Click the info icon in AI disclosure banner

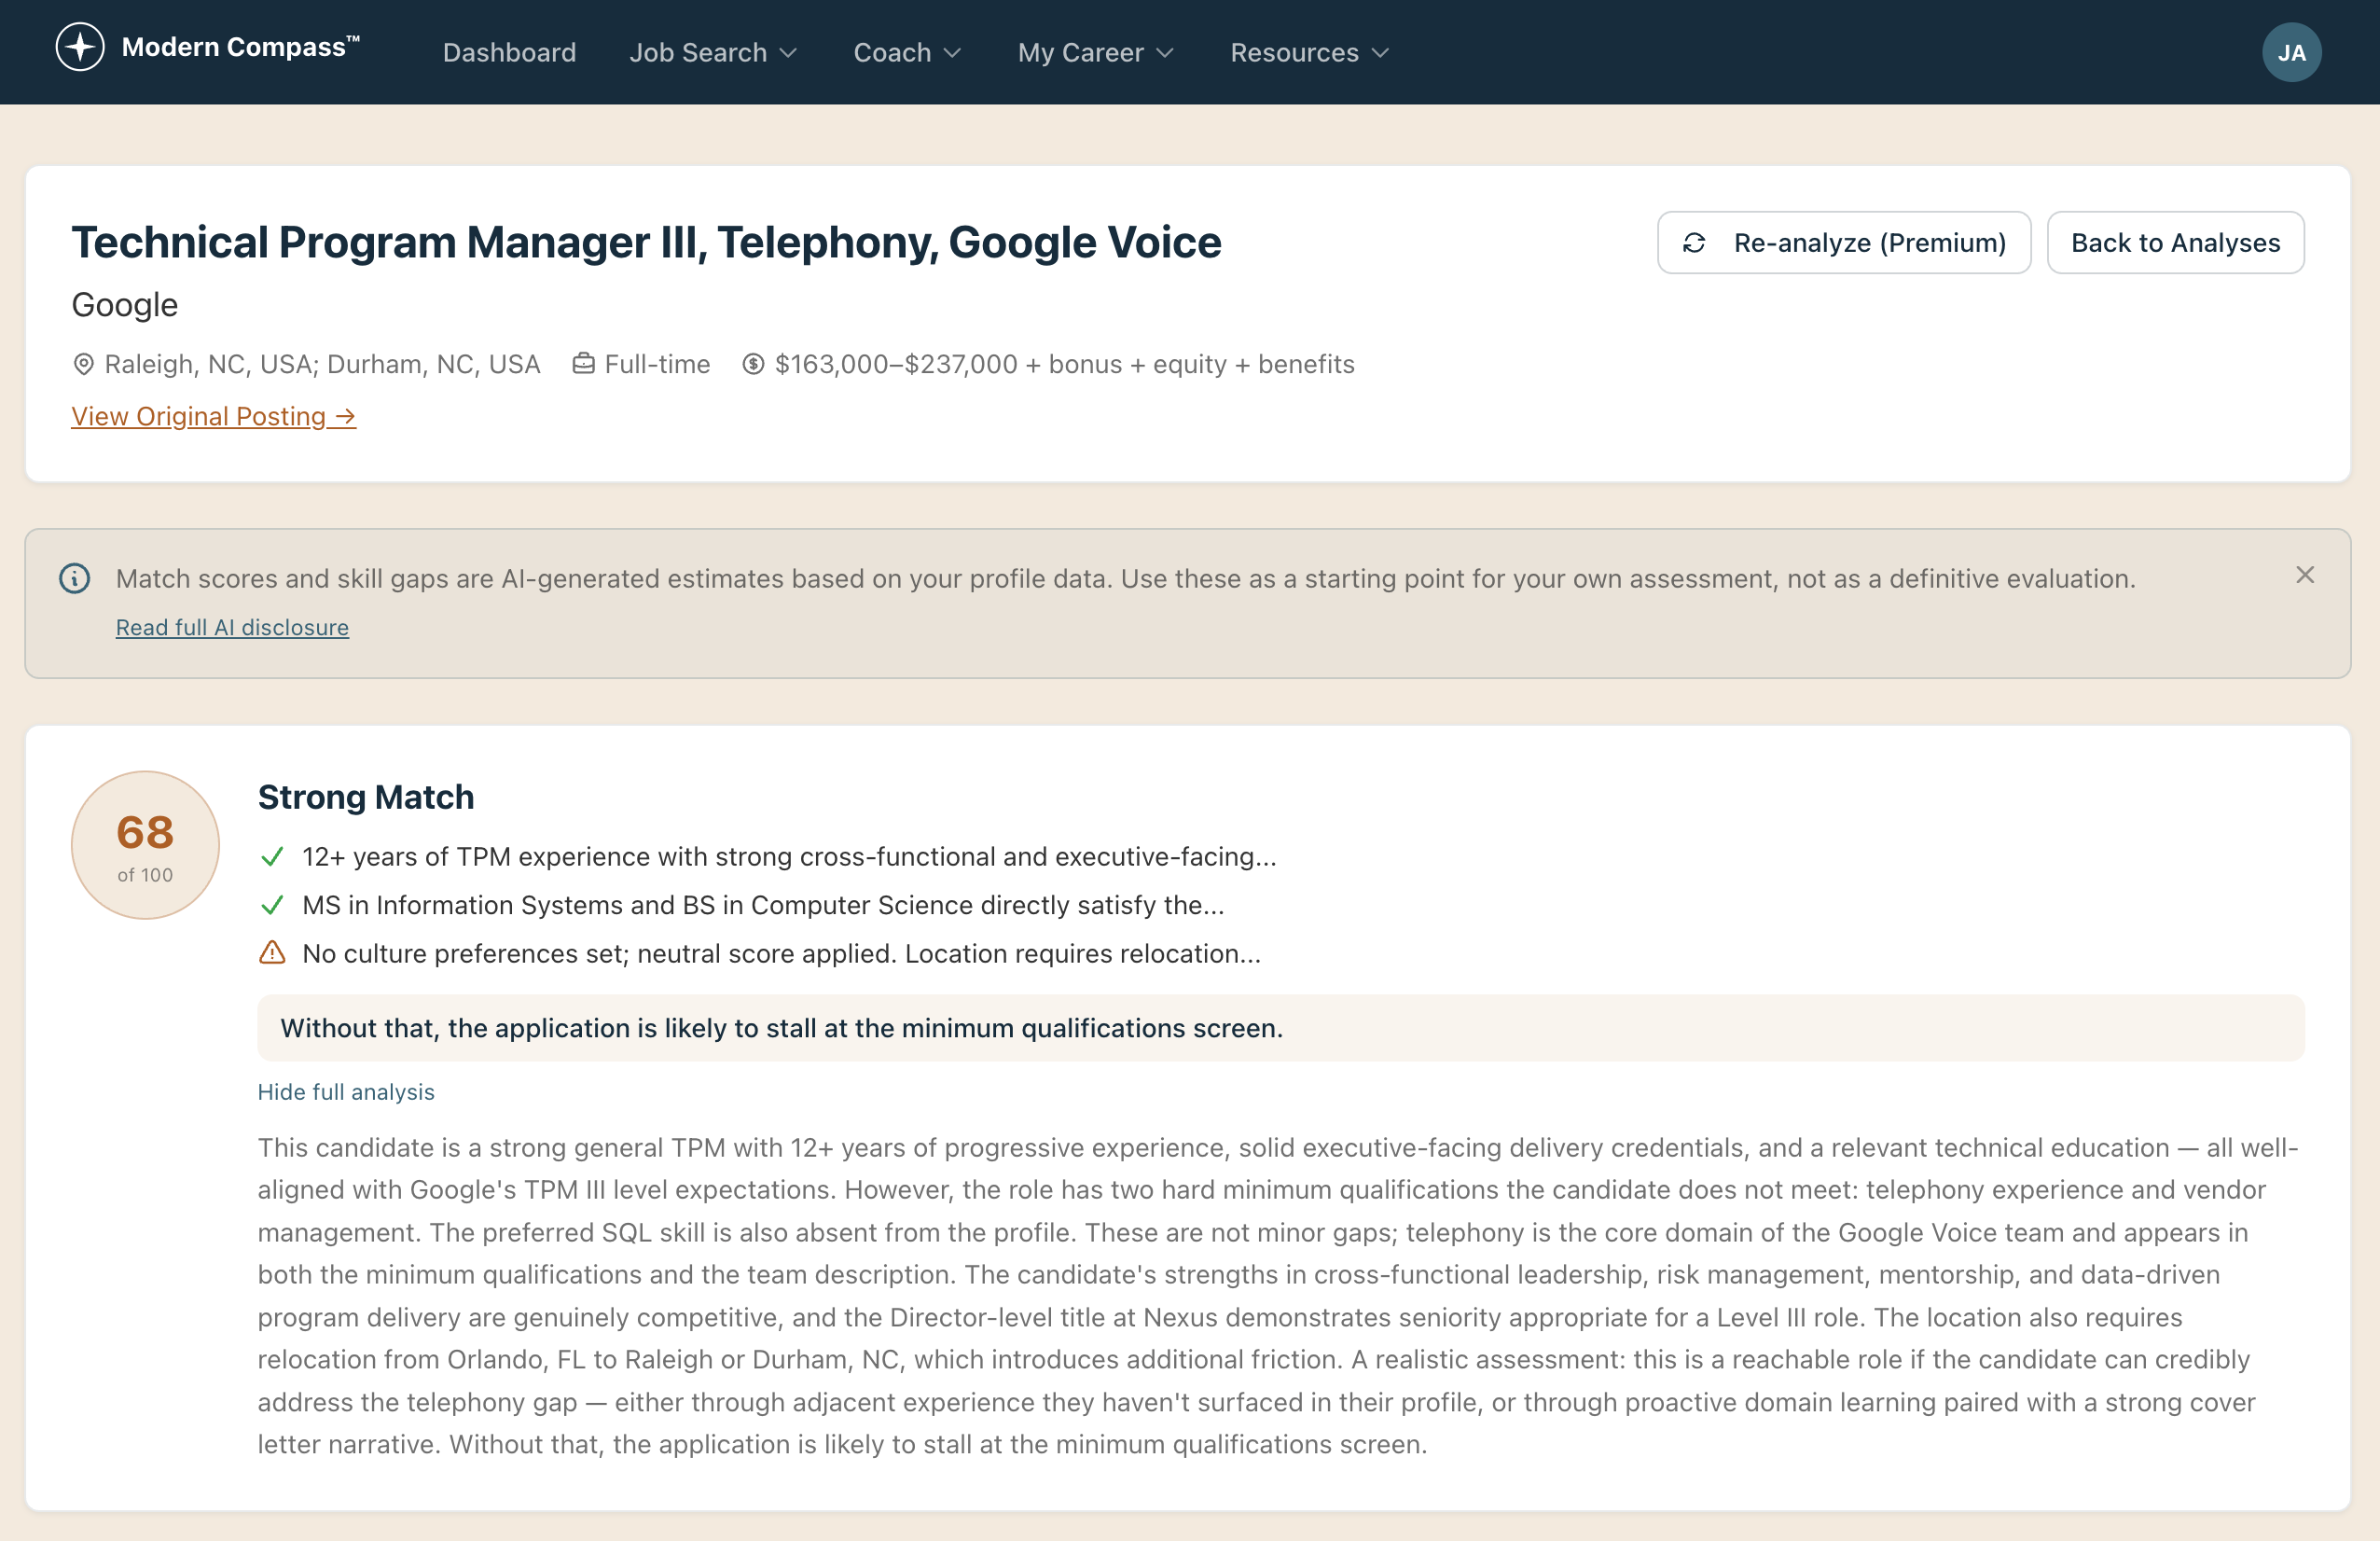point(75,578)
